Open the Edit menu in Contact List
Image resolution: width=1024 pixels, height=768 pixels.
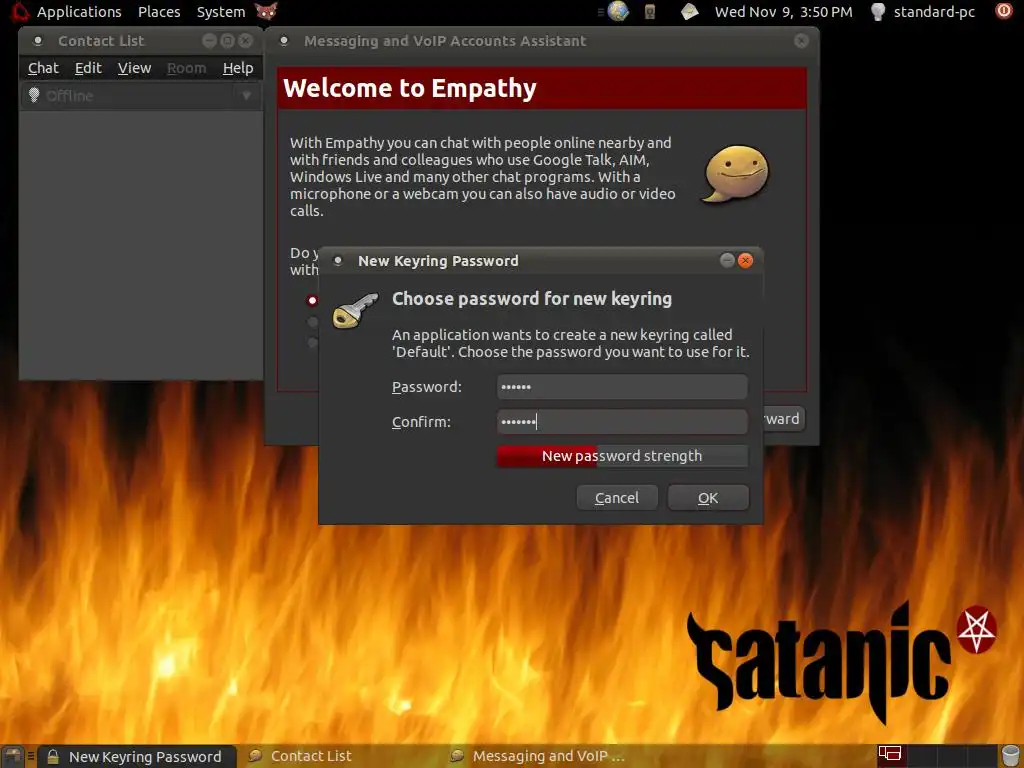(88, 68)
